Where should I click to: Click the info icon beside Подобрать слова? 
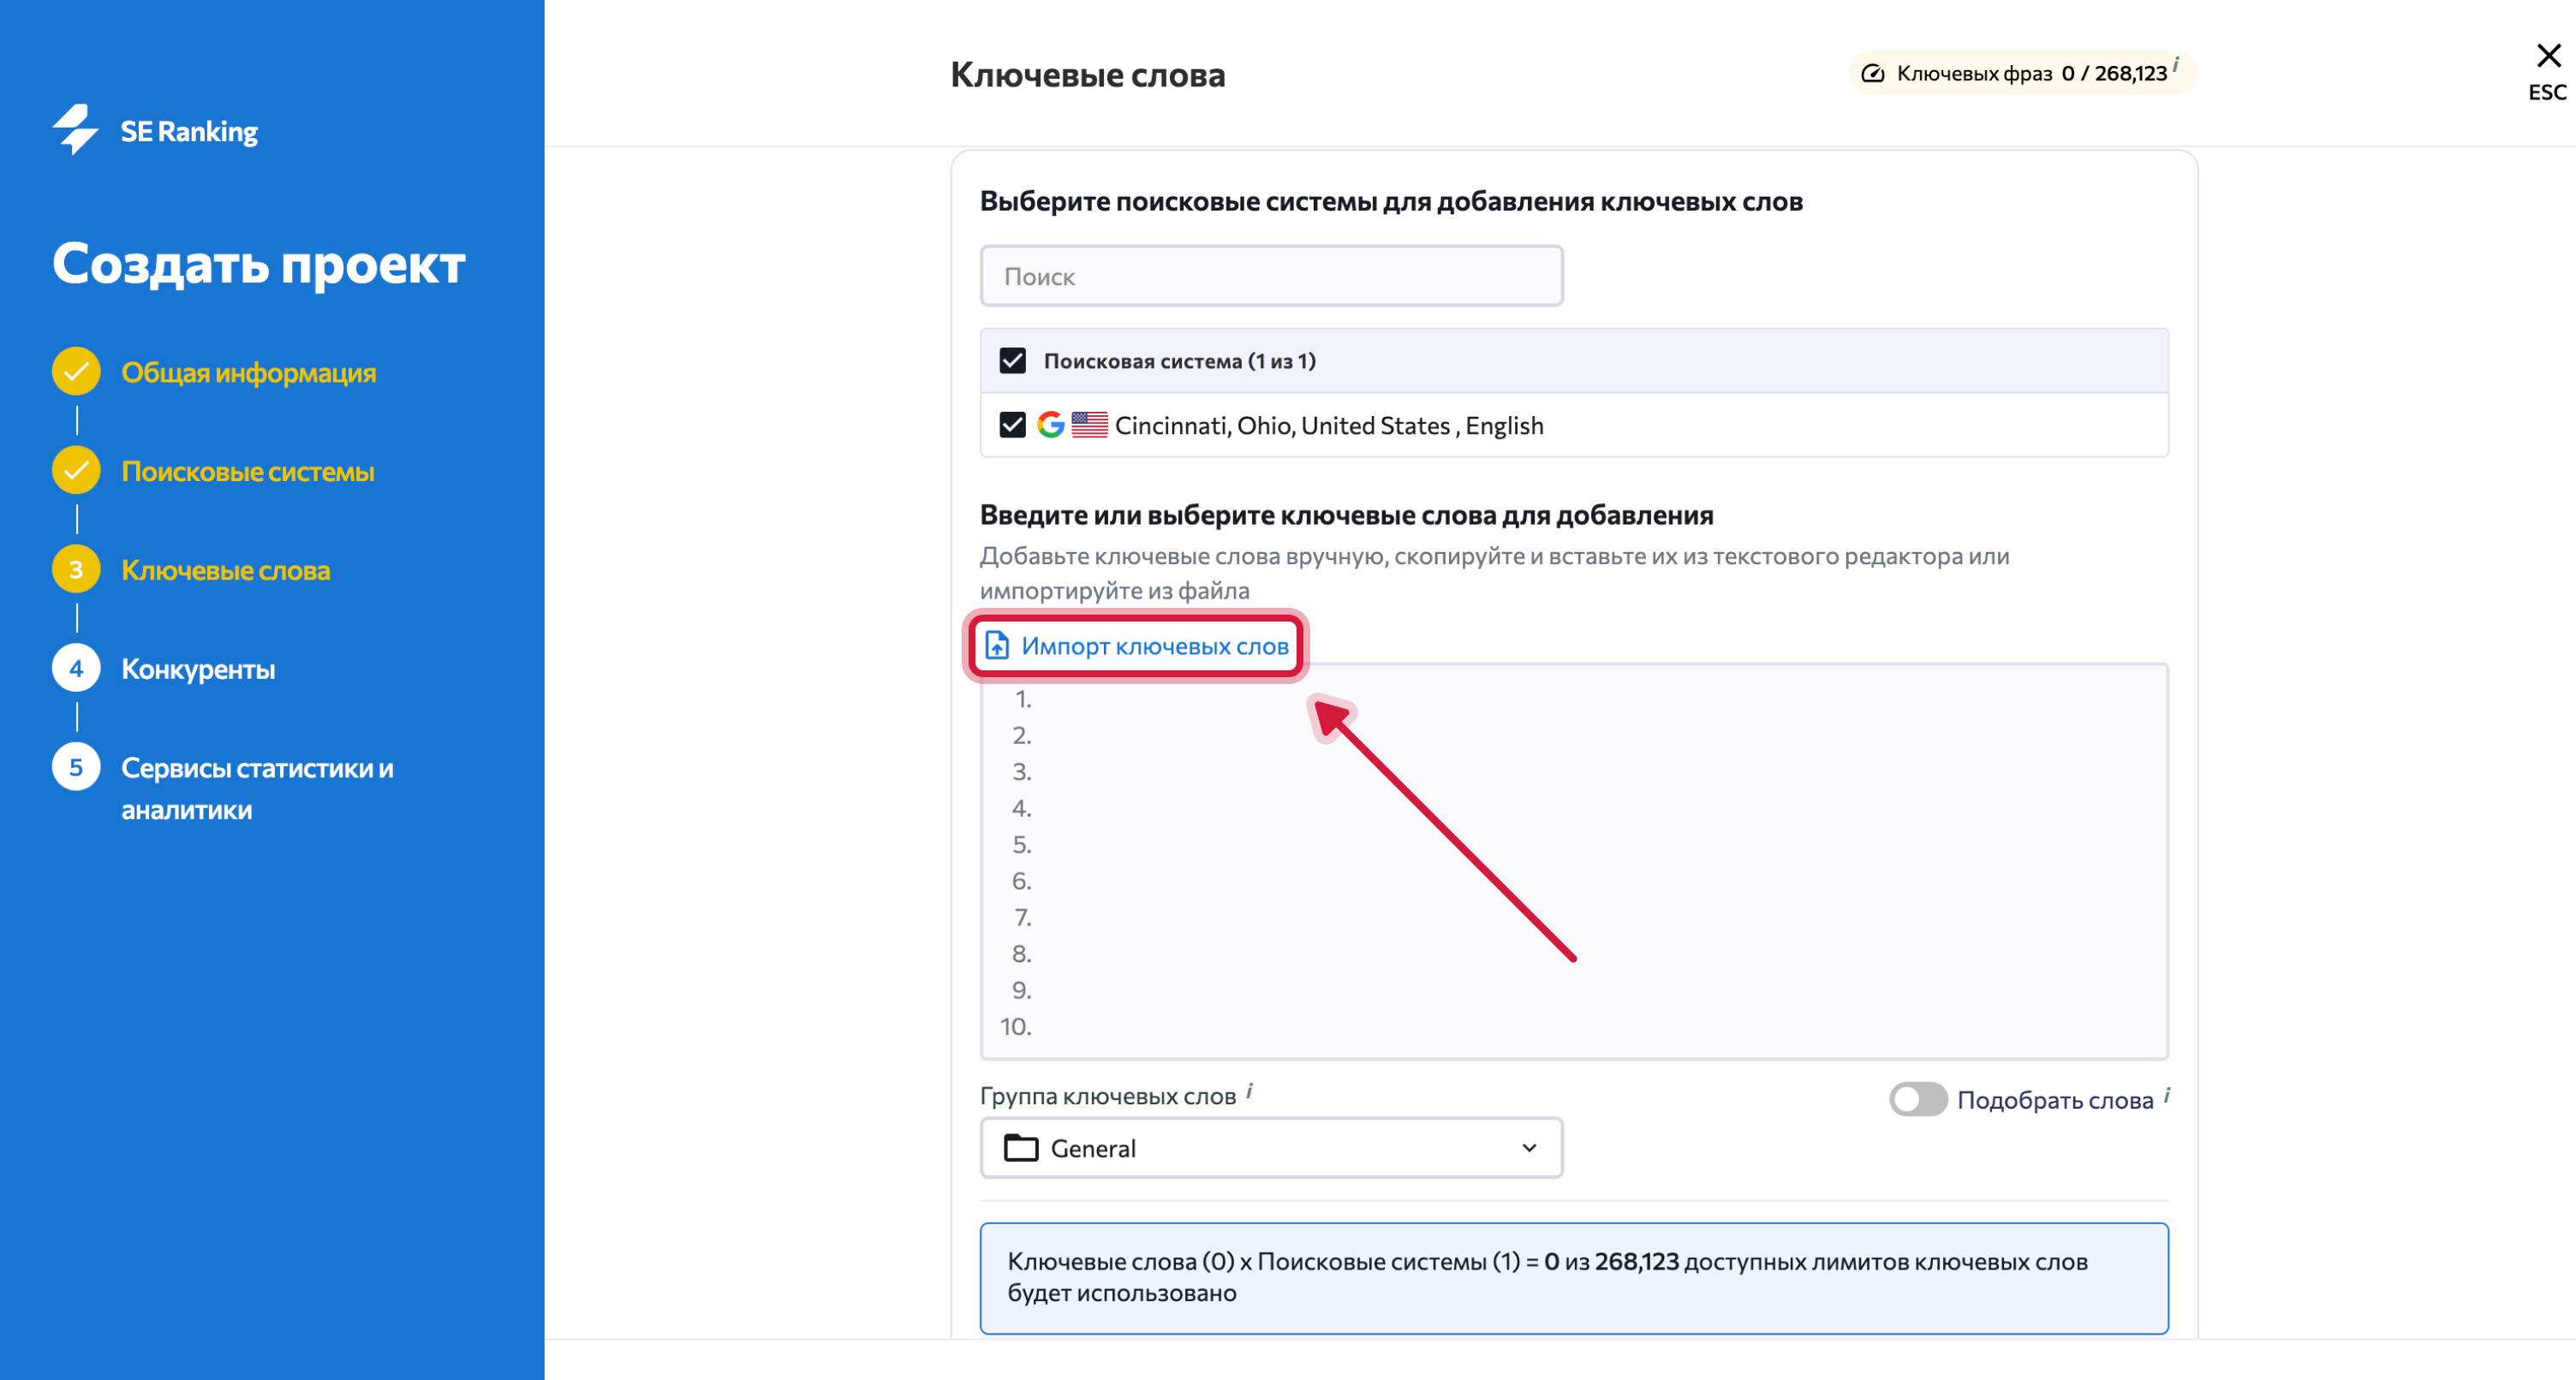(2167, 1095)
